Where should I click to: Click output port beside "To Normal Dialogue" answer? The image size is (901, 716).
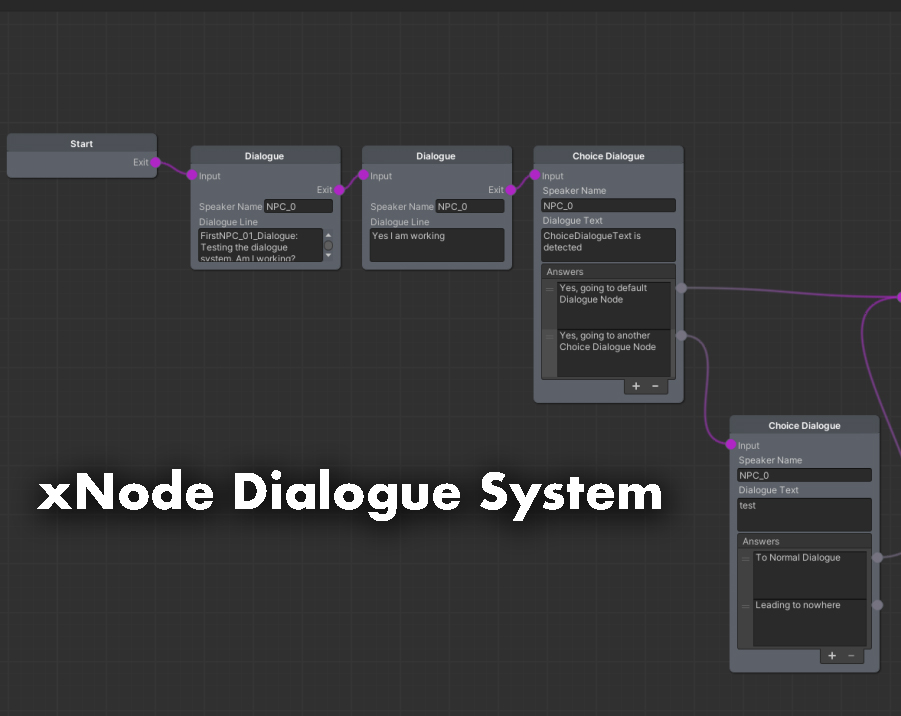tap(878, 558)
